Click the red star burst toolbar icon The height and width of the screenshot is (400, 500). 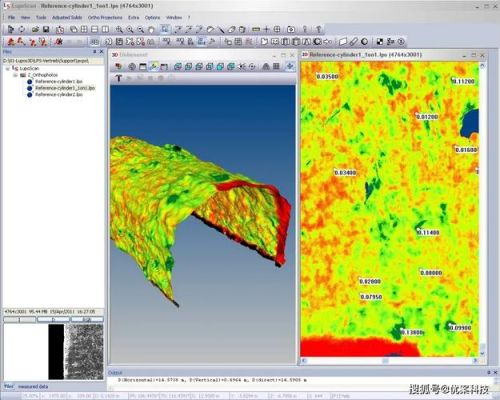click(59, 42)
